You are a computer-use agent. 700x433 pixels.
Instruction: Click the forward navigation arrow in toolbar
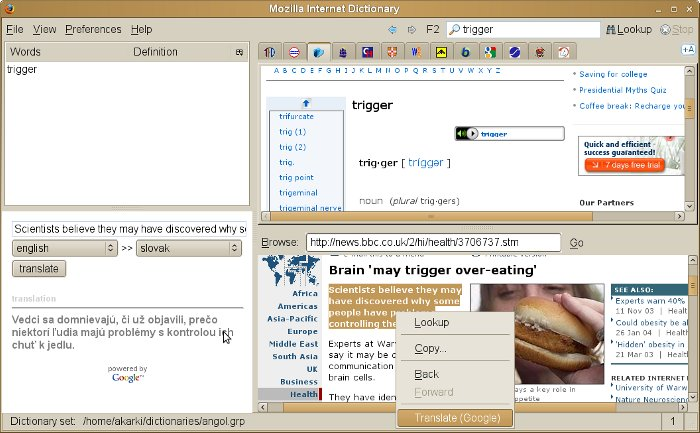tap(412, 29)
